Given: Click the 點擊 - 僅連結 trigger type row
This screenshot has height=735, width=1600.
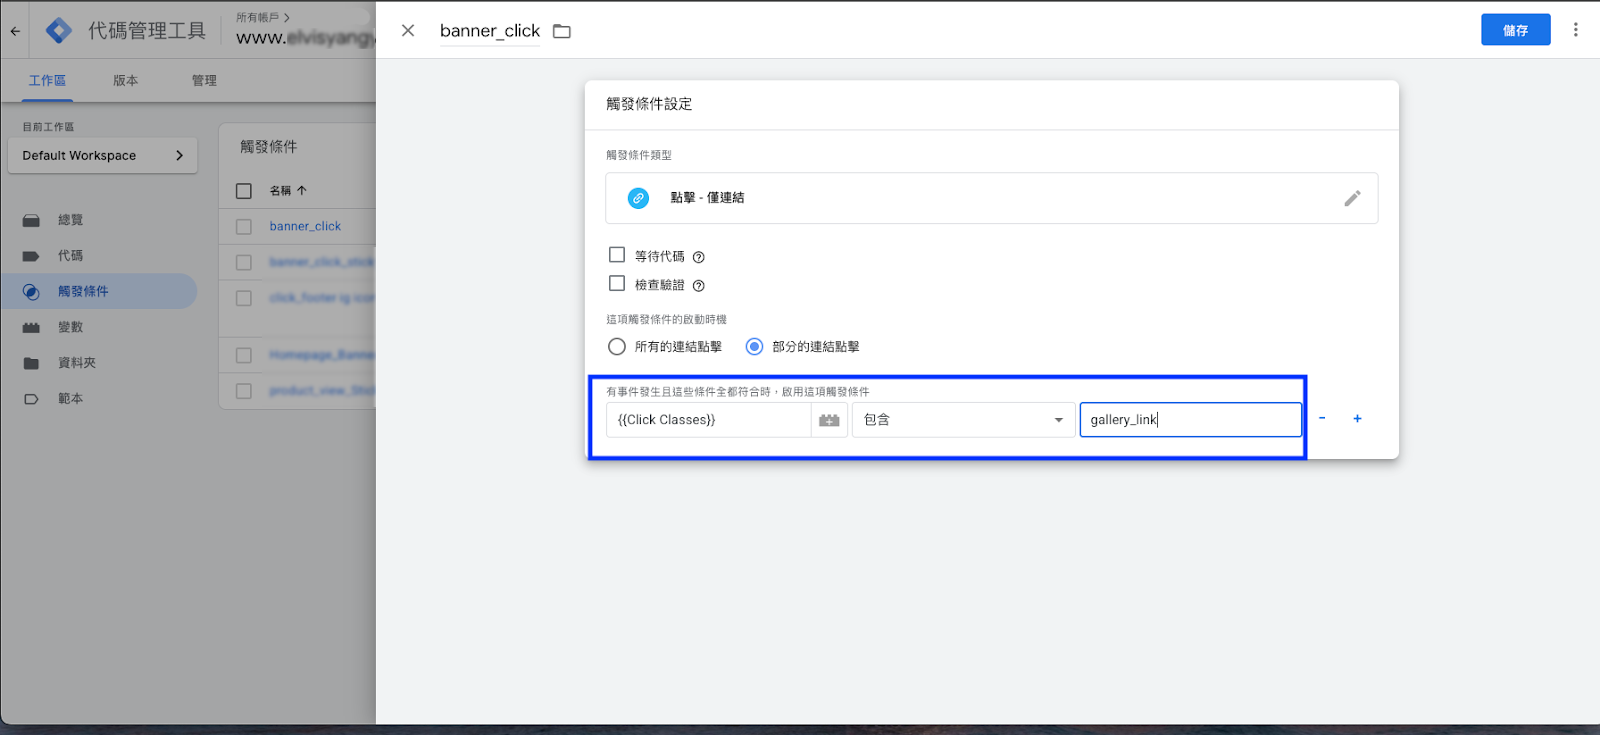Looking at the screenshot, I should [x=991, y=198].
